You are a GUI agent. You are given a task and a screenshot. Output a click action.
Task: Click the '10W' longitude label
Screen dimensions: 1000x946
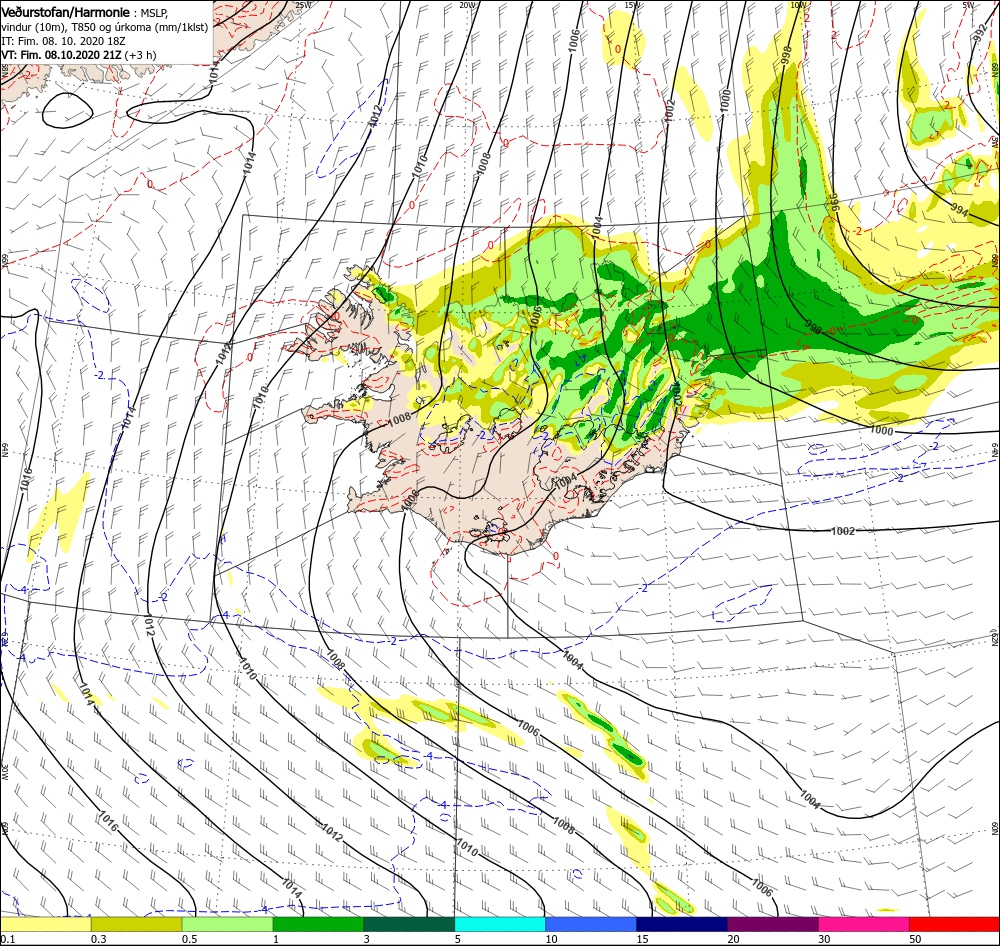tap(797, 5)
